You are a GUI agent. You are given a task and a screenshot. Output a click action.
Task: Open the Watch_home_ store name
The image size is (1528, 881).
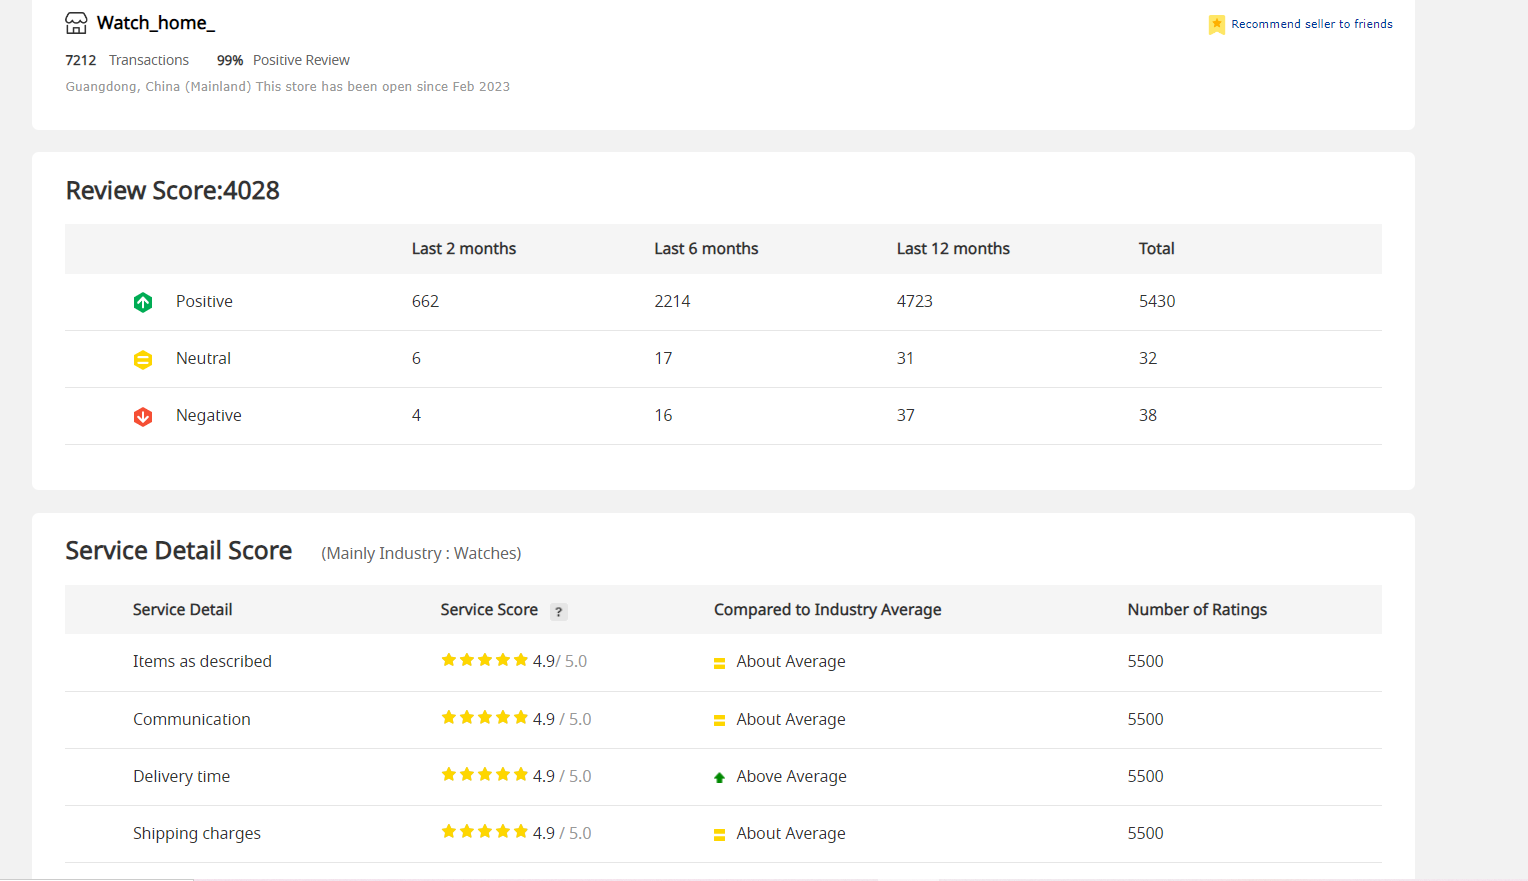coord(156,23)
